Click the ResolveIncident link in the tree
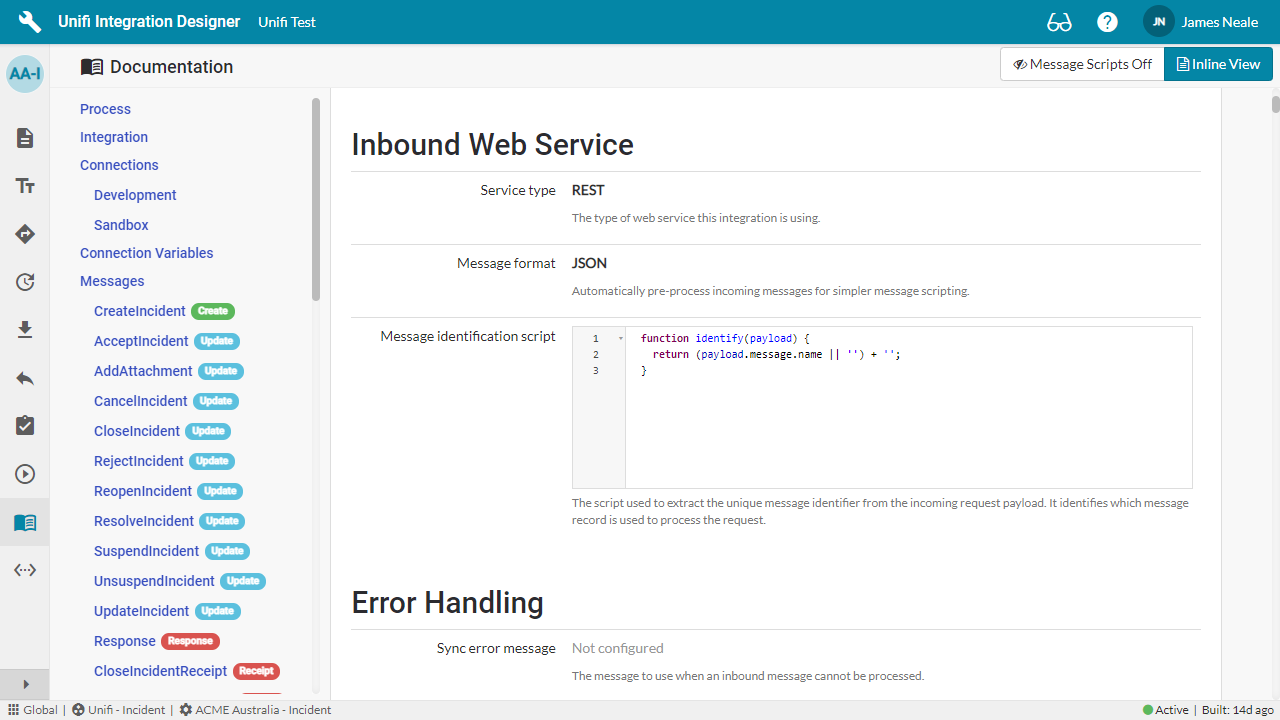The height and width of the screenshot is (720, 1280). coord(142,521)
